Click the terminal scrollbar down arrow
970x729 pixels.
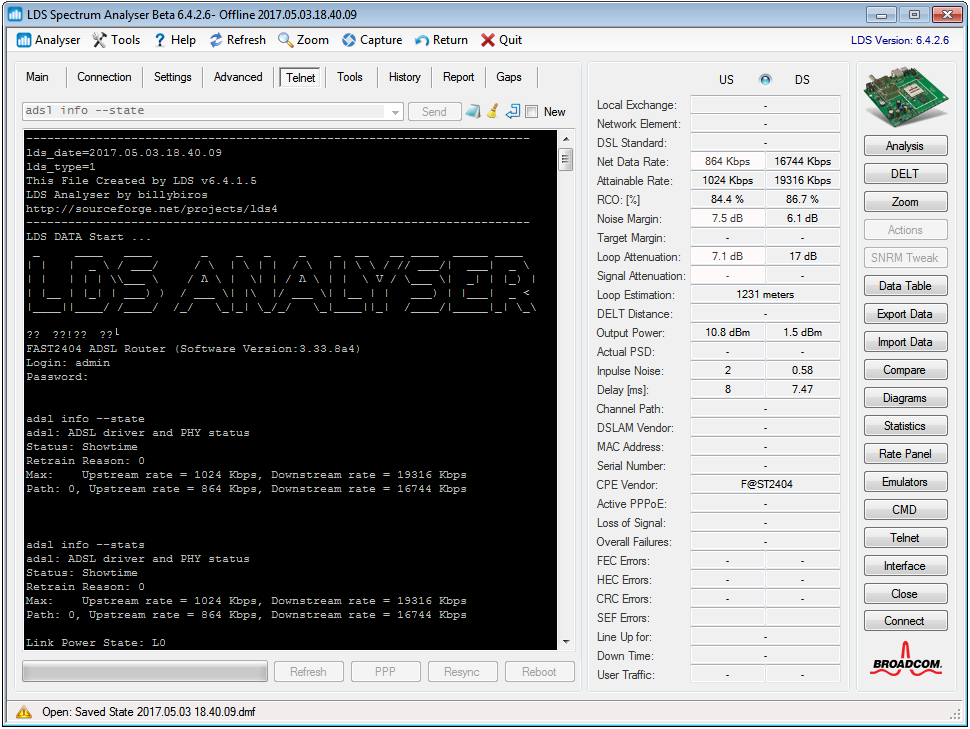pyautogui.click(x=565, y=641)
